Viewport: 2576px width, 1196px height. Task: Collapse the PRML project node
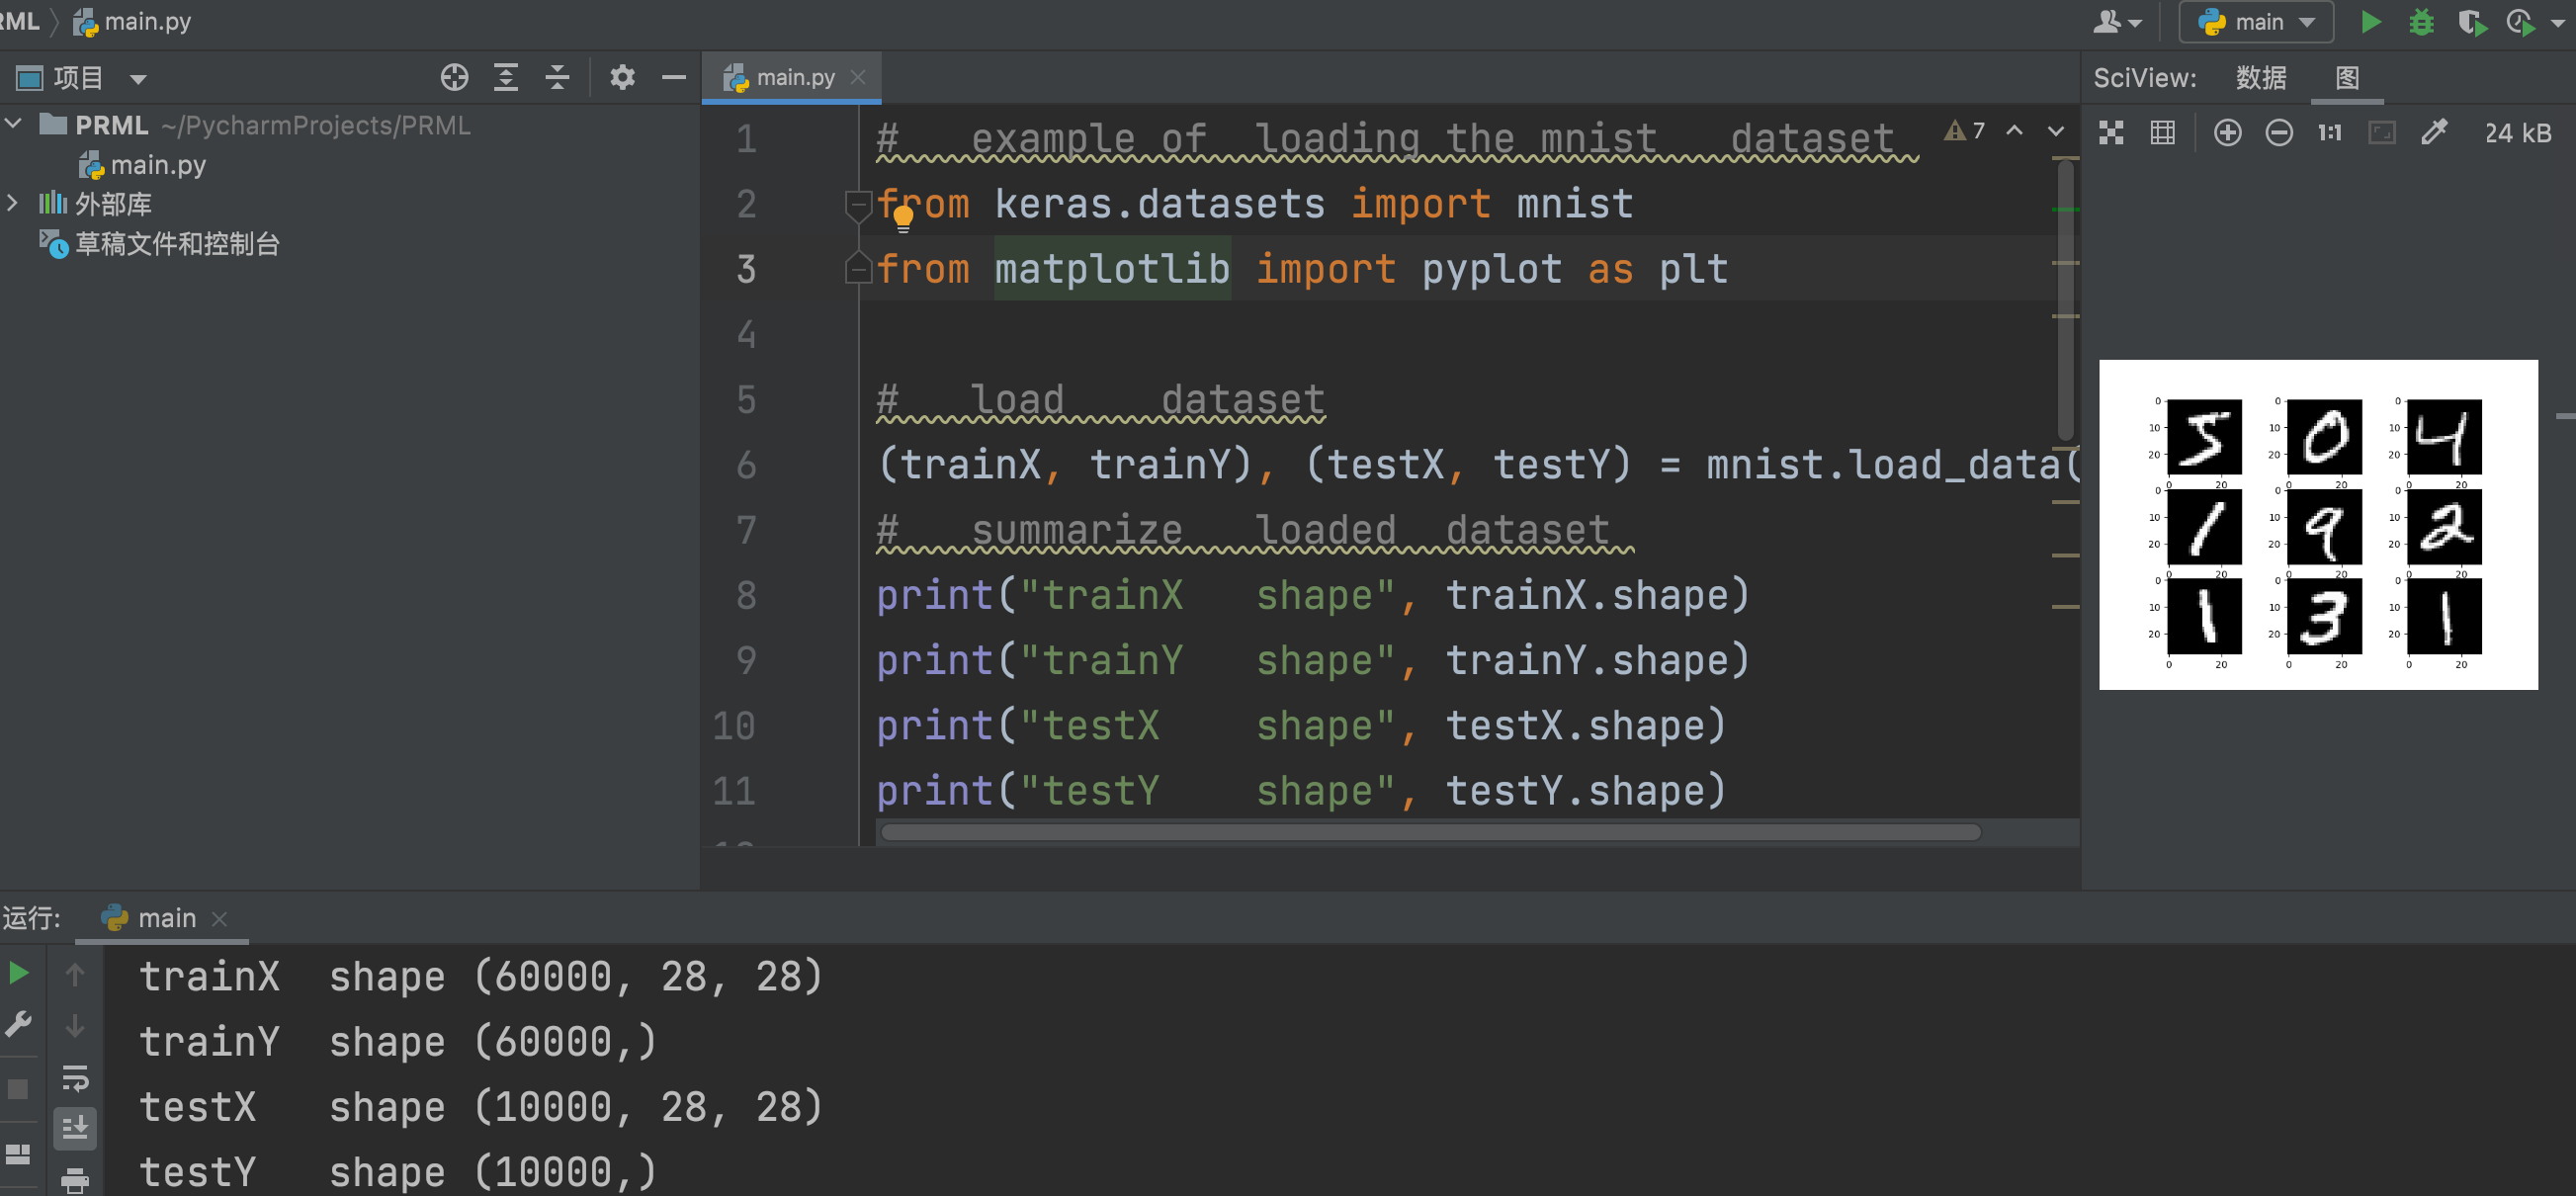13,123
